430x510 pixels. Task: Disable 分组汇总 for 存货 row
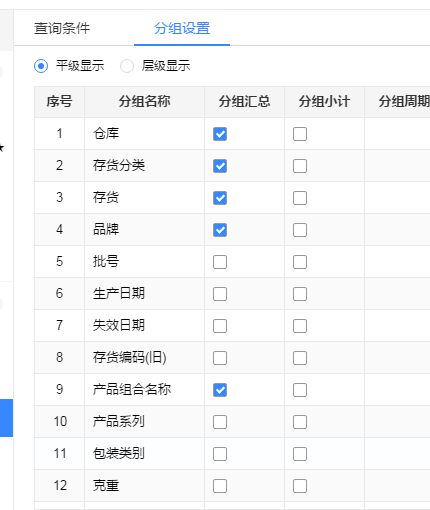[x=220, y=198]
